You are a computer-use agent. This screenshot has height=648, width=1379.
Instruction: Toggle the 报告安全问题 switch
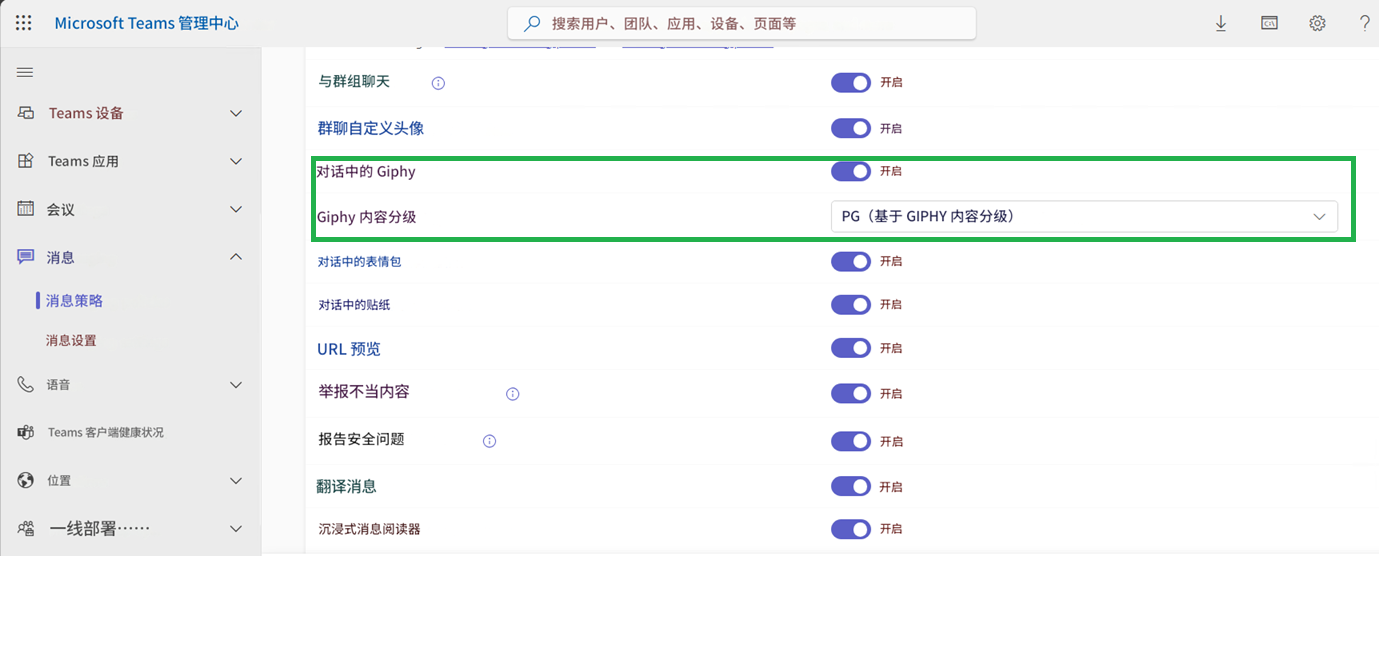point(851,441)
